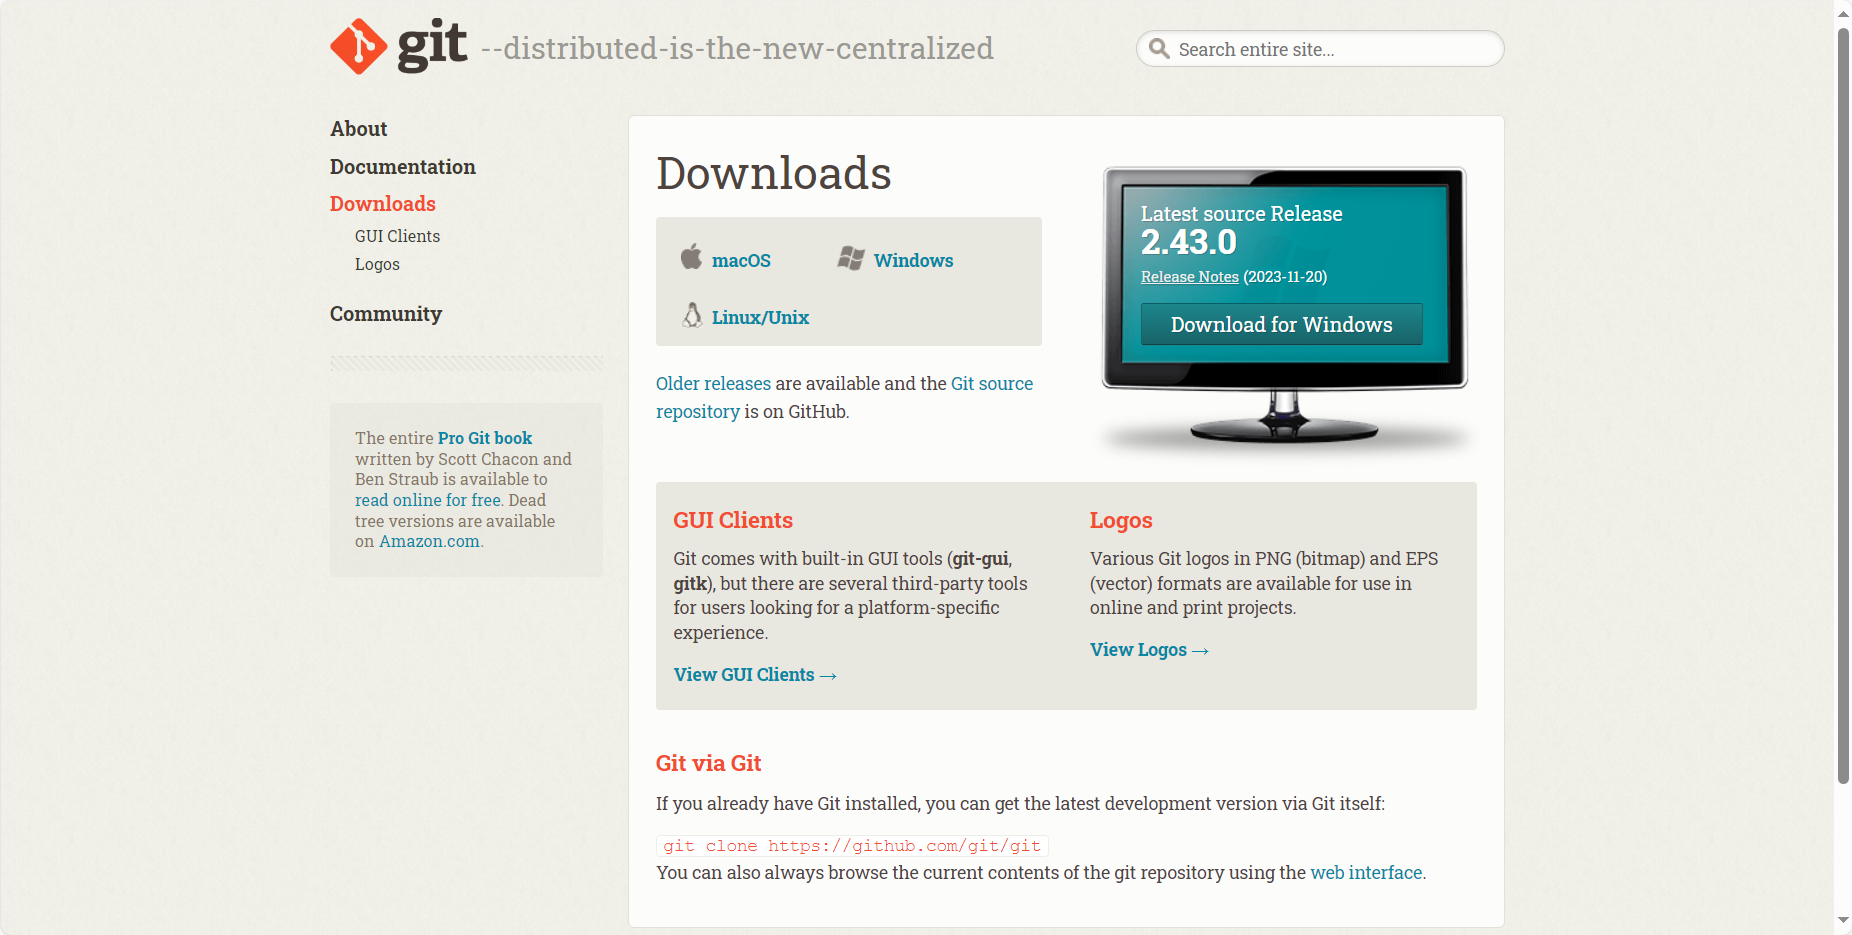The height and width of the screenshot is (935, 1852).
Task: Click the search magnifying glass icon
Action: (1159, 48)
